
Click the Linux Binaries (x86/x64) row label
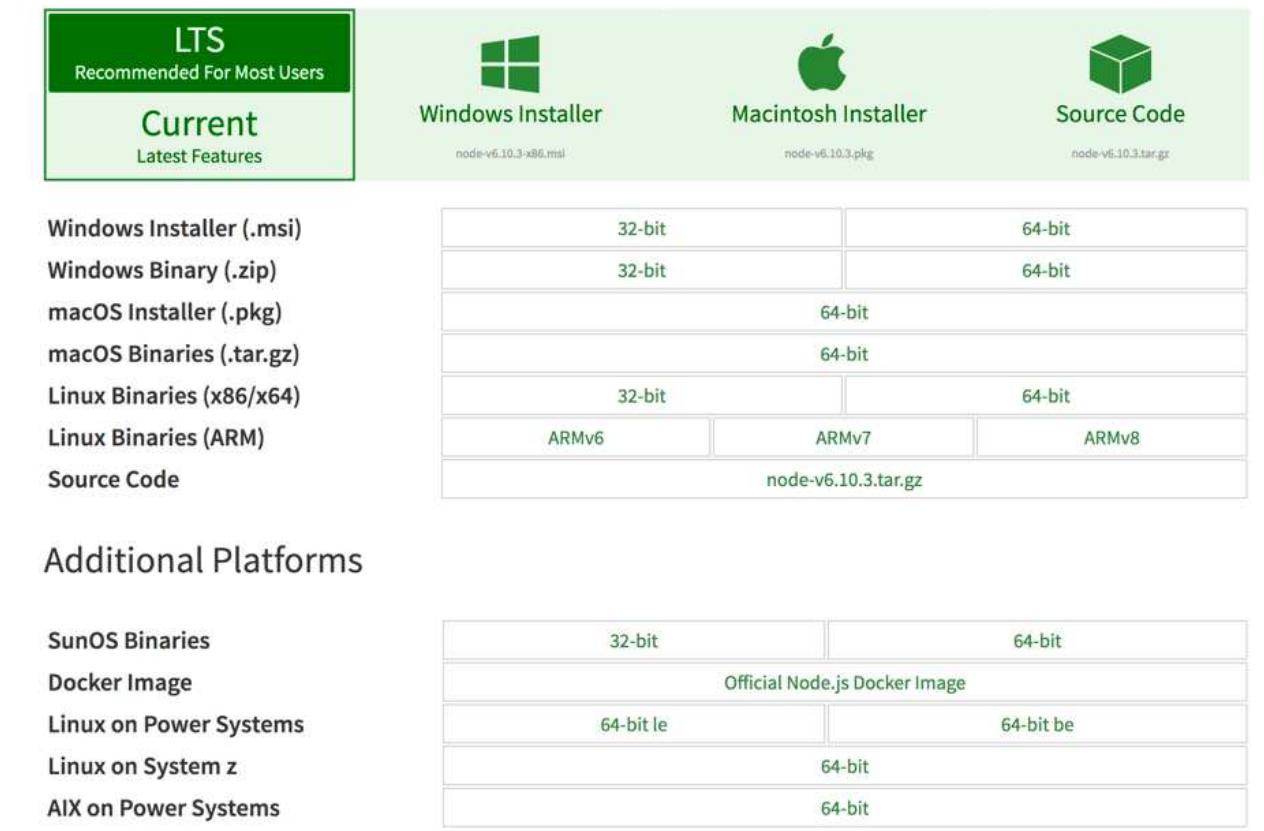pyautogui.click(x=174, y=396)
